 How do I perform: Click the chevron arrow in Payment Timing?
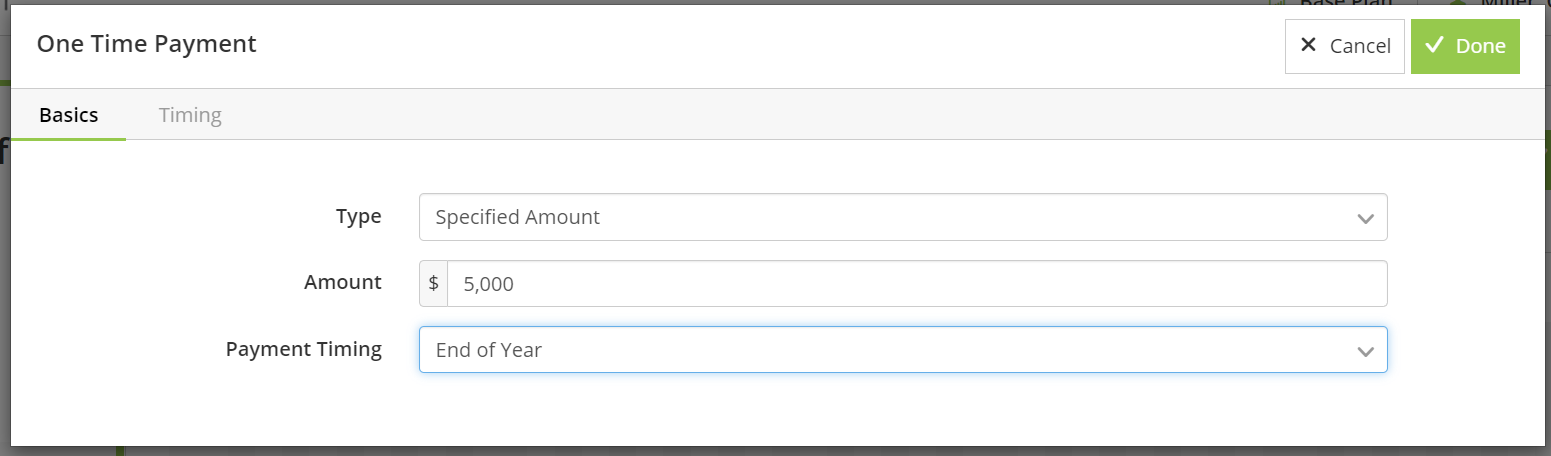point(1365,351)
